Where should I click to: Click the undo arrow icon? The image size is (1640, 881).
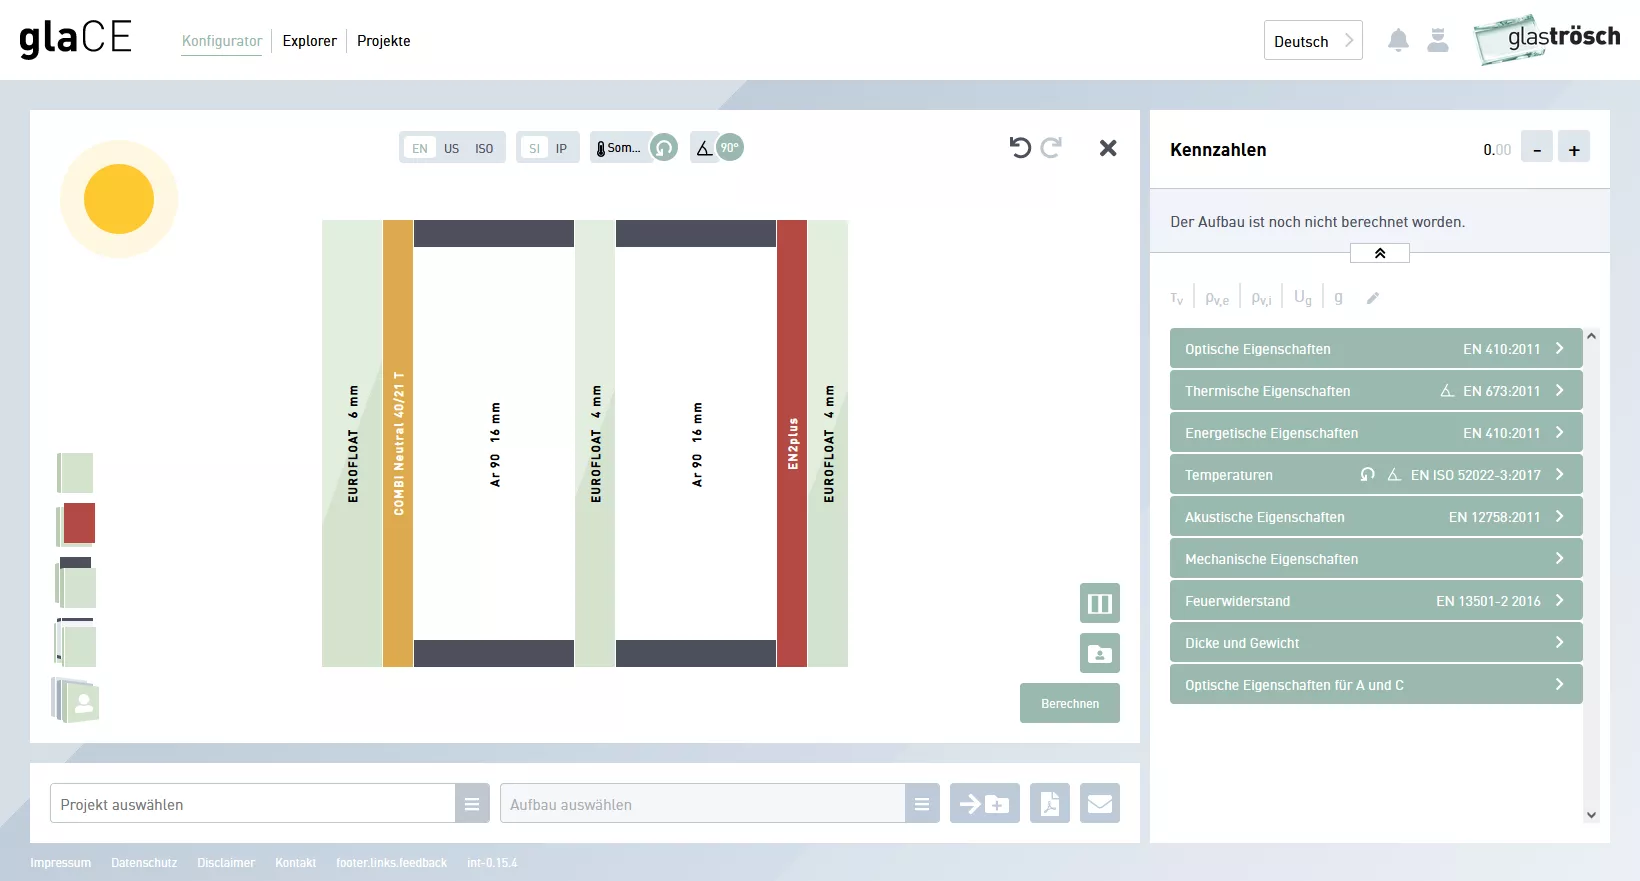pyautogui.click(x=1020, y=148)
